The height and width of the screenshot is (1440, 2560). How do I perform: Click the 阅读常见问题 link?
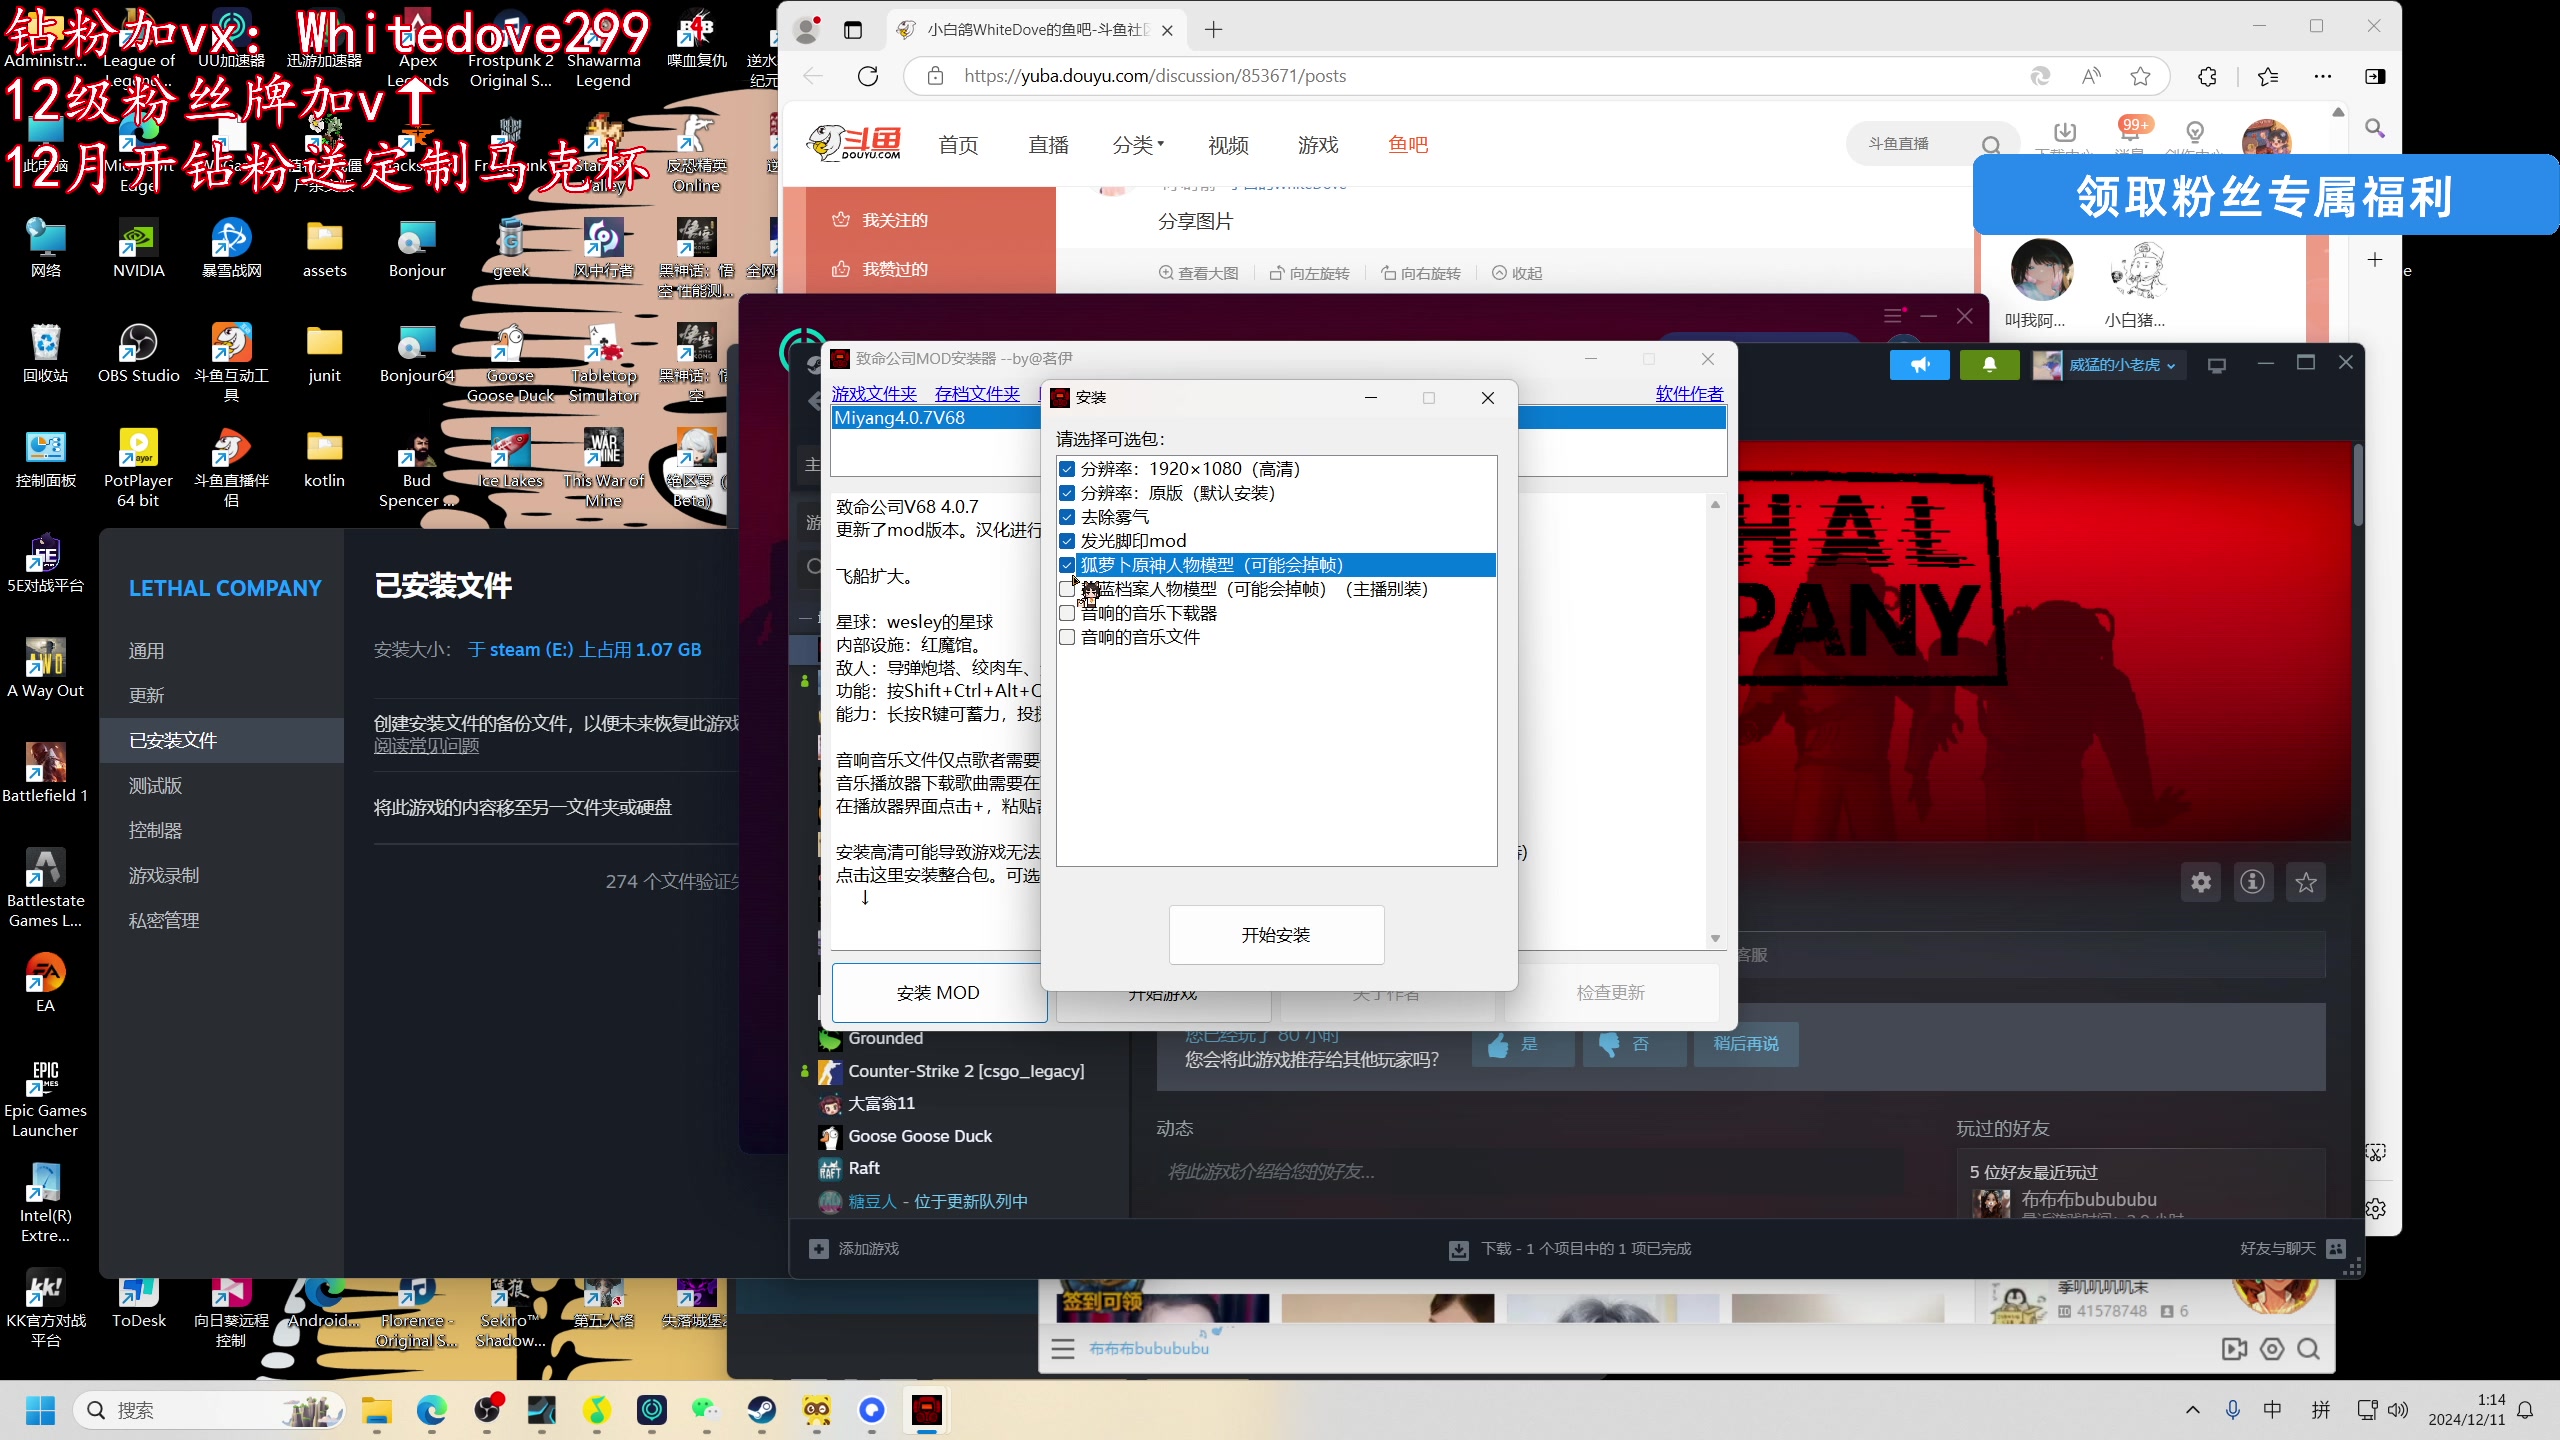click(x=426, y=746)
